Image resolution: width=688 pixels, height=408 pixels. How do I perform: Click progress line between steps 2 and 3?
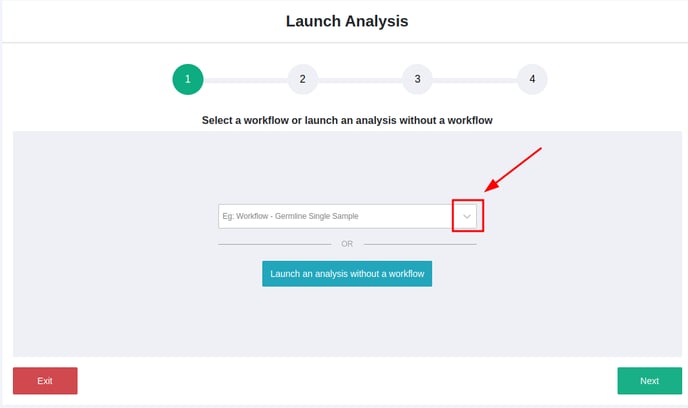click(360, 80)
